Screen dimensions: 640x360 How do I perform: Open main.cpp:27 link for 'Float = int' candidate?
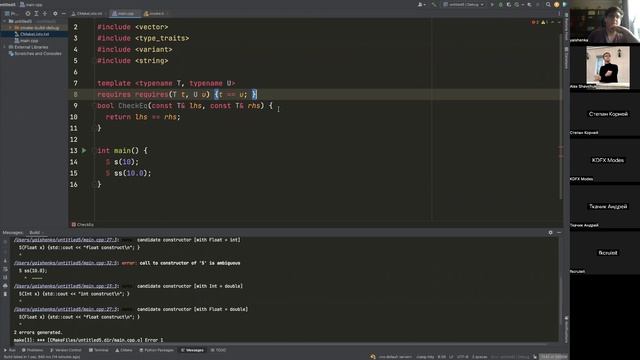tap(66, 240)
